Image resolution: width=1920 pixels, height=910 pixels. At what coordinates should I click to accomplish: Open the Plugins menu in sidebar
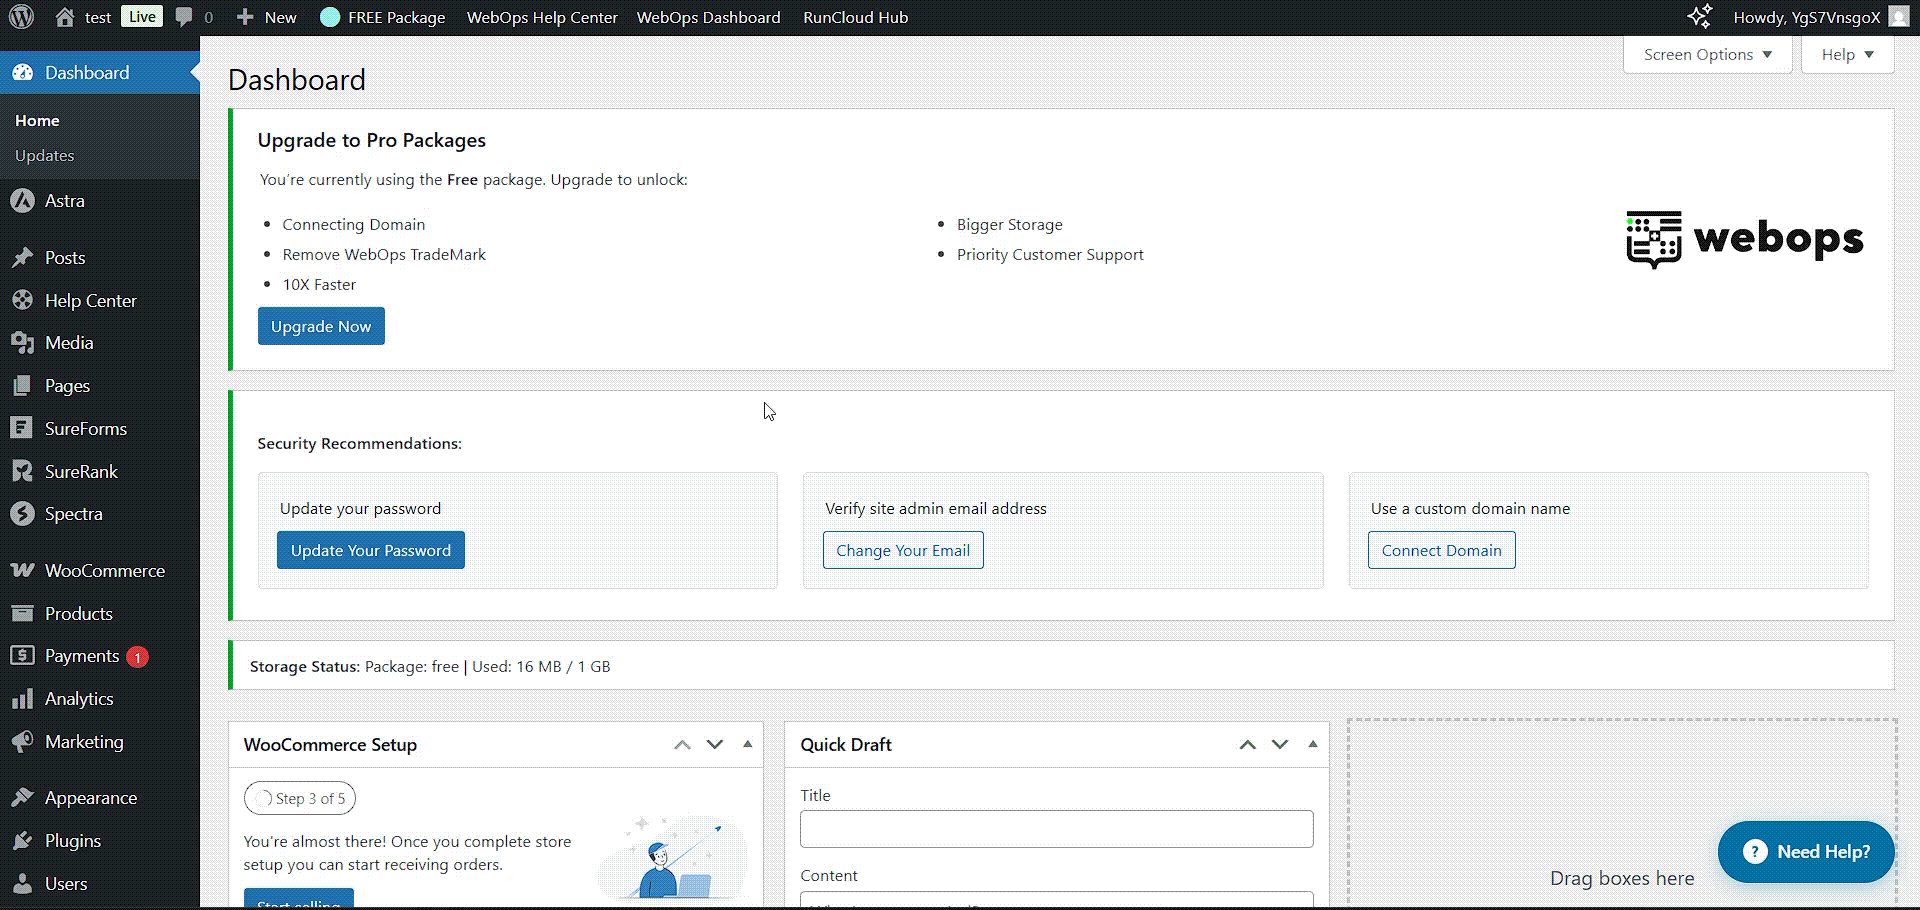tap(72, 841)
